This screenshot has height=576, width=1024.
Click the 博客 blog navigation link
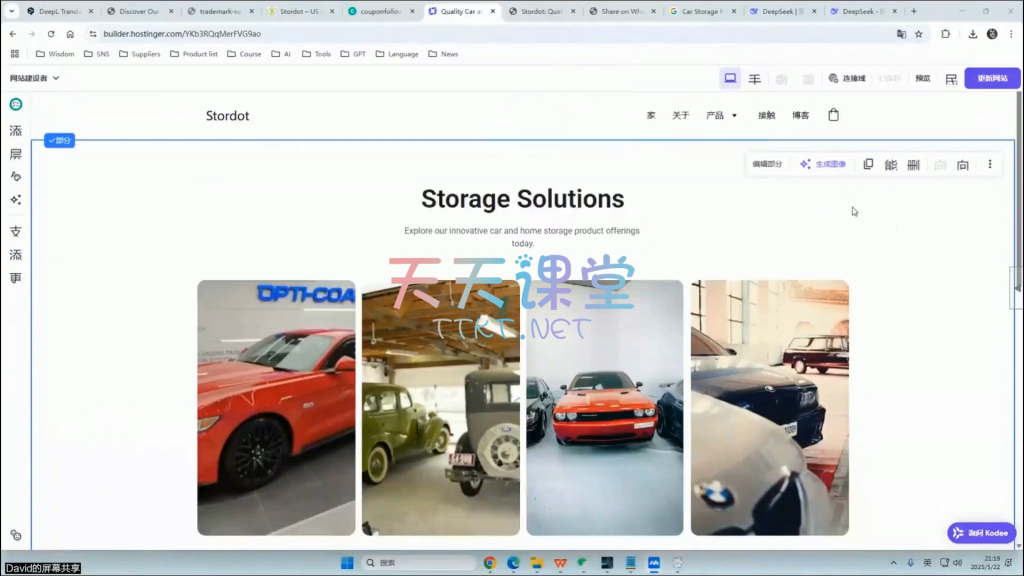(800, 116)
